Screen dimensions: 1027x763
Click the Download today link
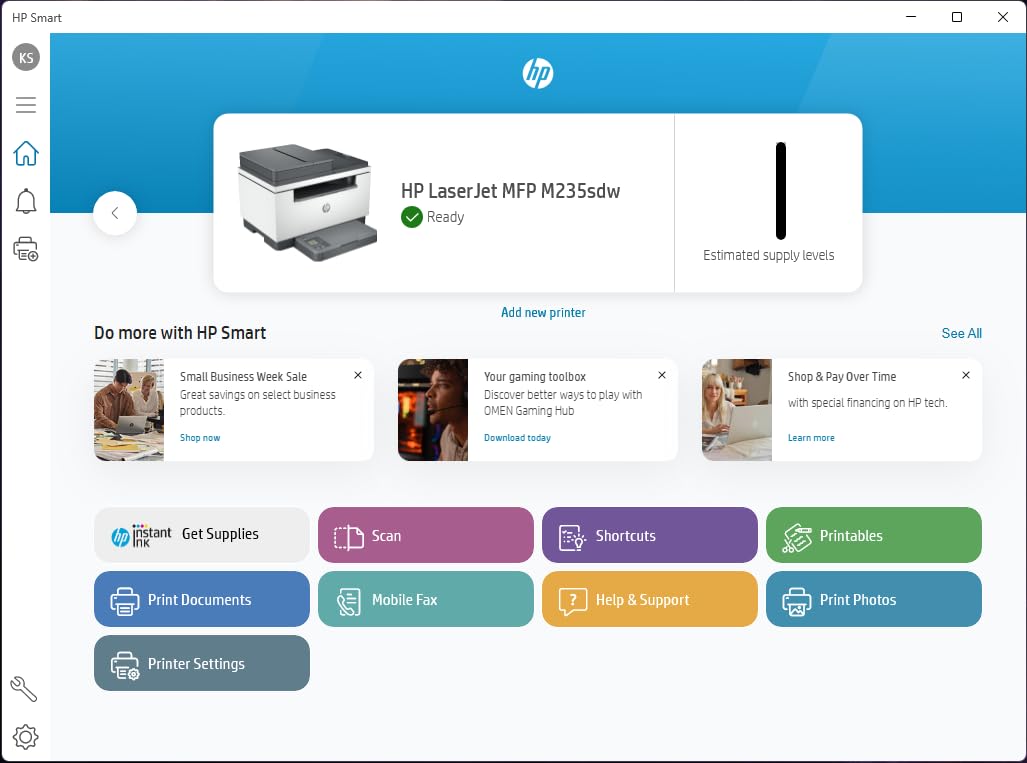[517, 437]
